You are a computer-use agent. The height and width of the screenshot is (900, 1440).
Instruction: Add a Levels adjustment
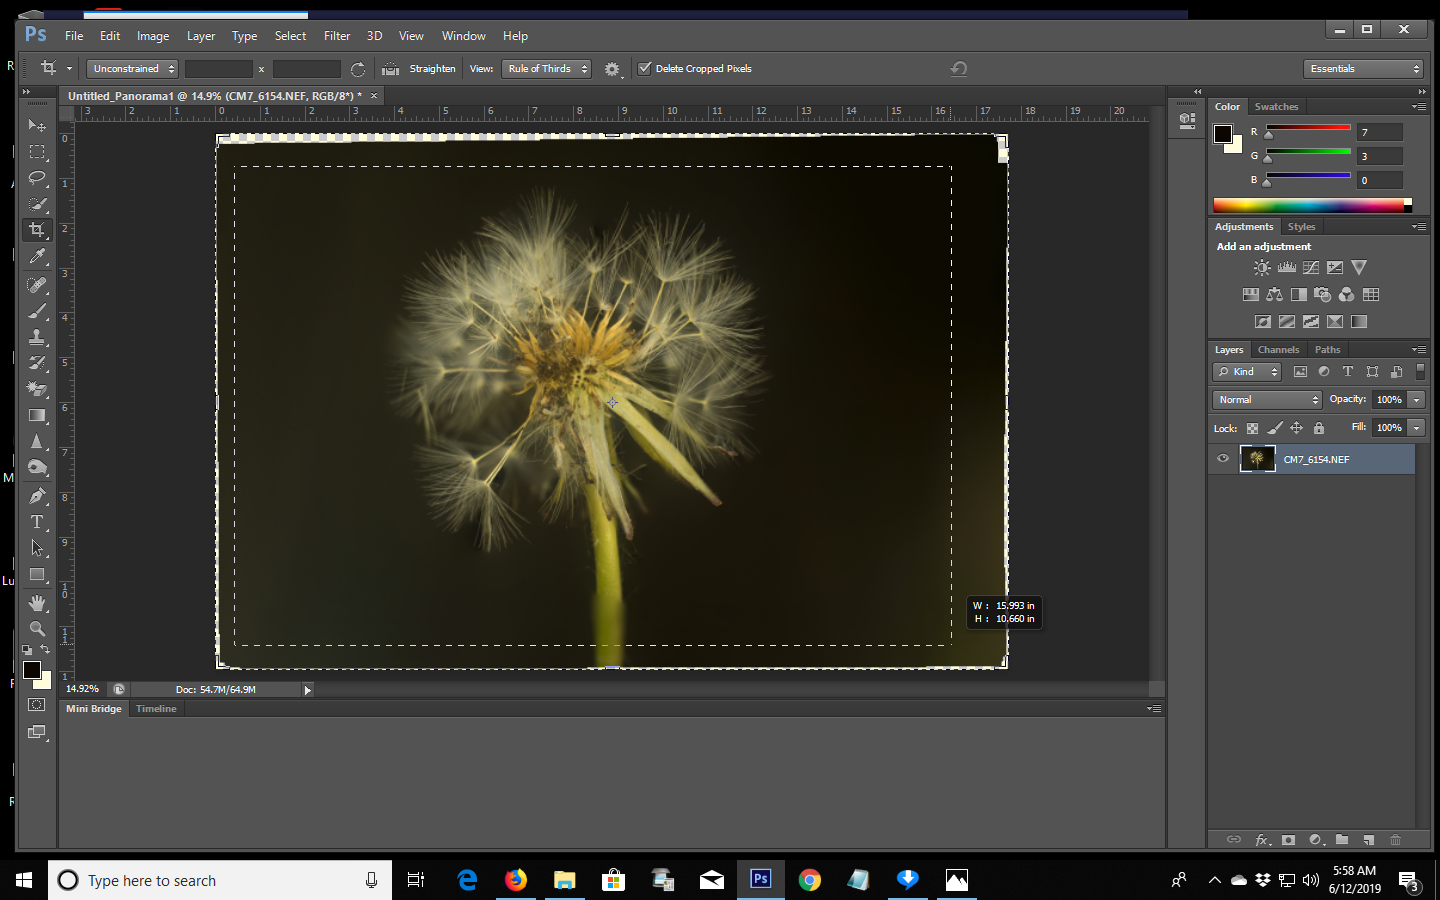click(1287, 268)
